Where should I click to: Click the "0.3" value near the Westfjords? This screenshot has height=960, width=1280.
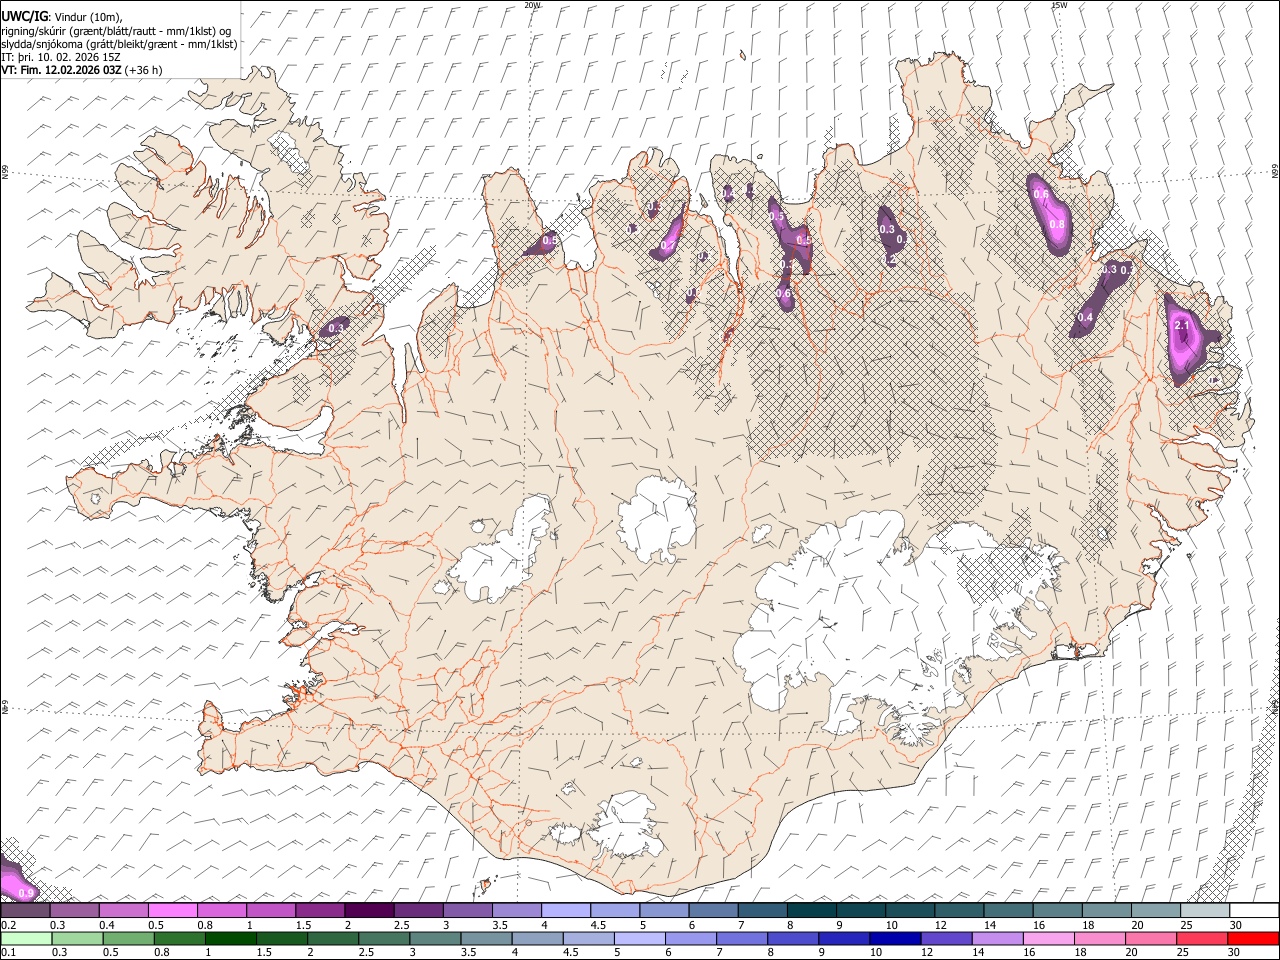[x=337, y=328]
